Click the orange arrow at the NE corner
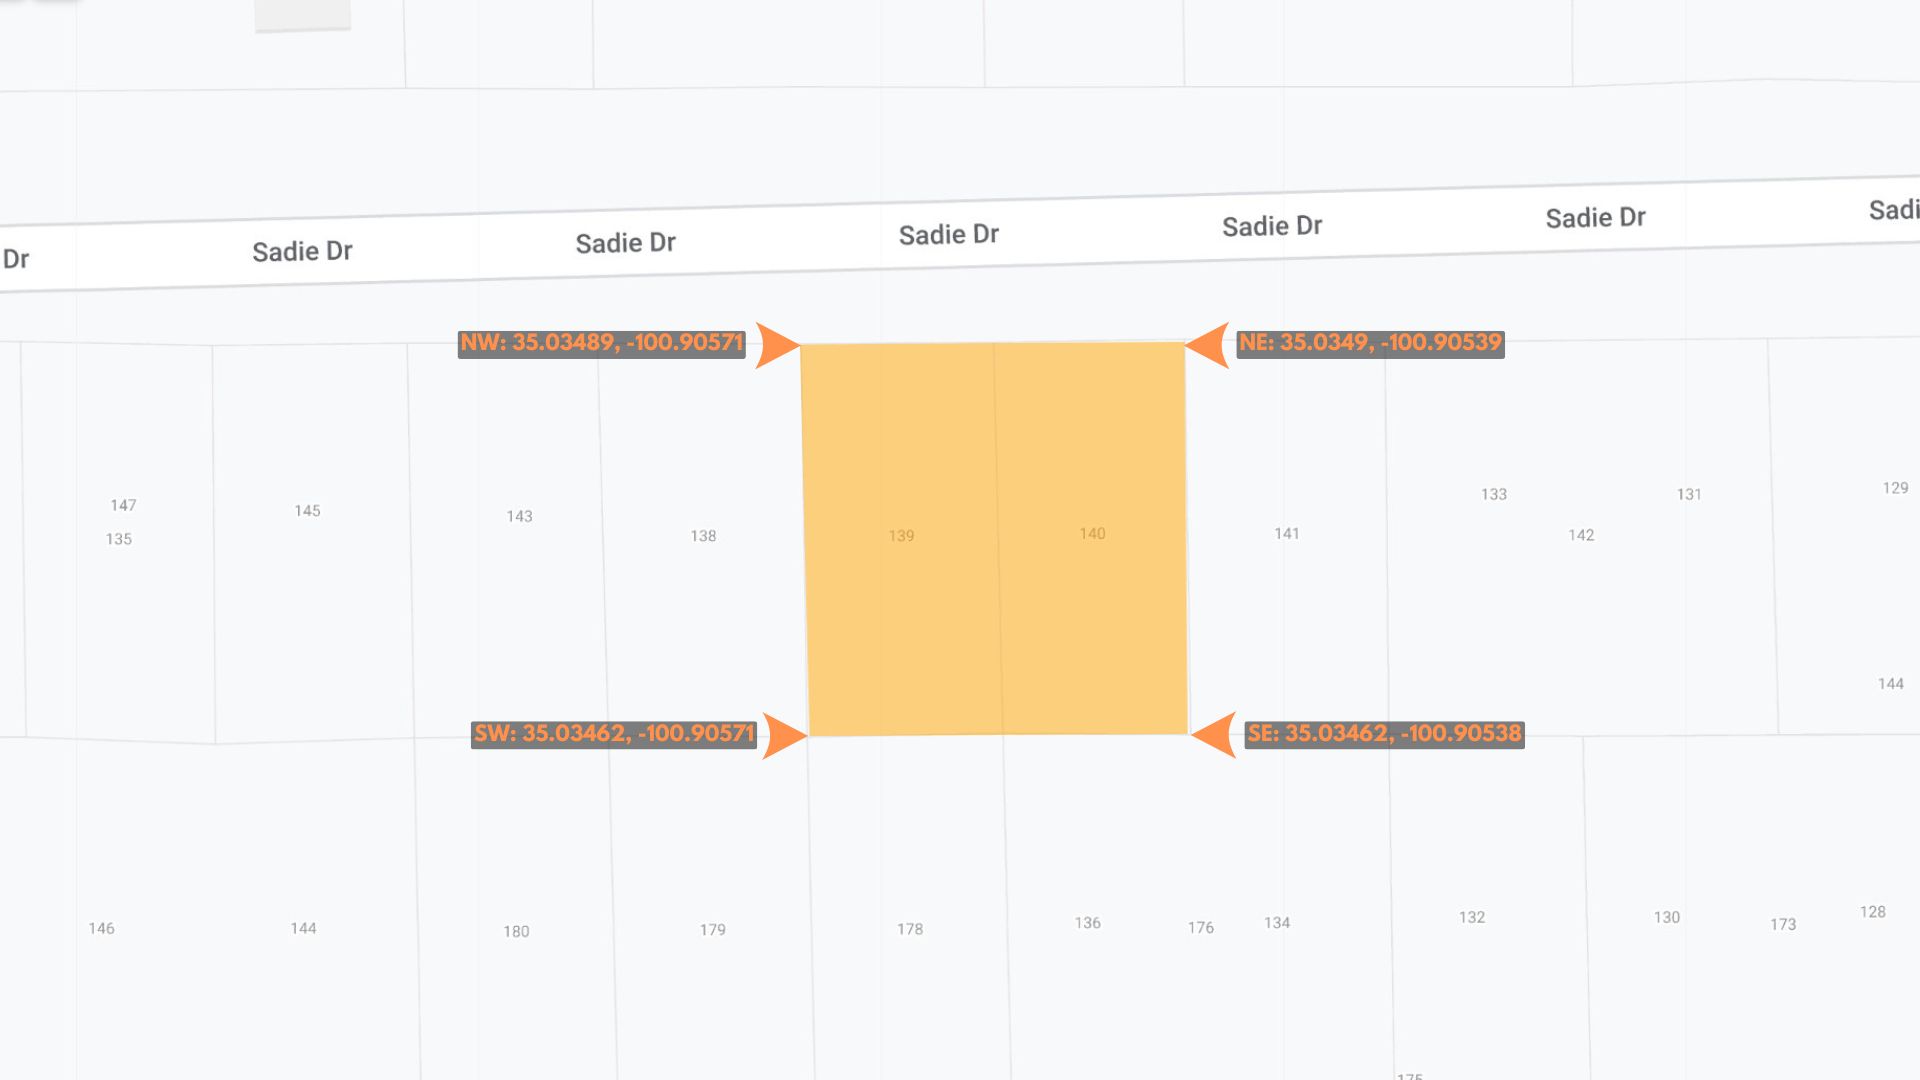Screen dimensions: 1920x1080 click(x=1208, y=345)
